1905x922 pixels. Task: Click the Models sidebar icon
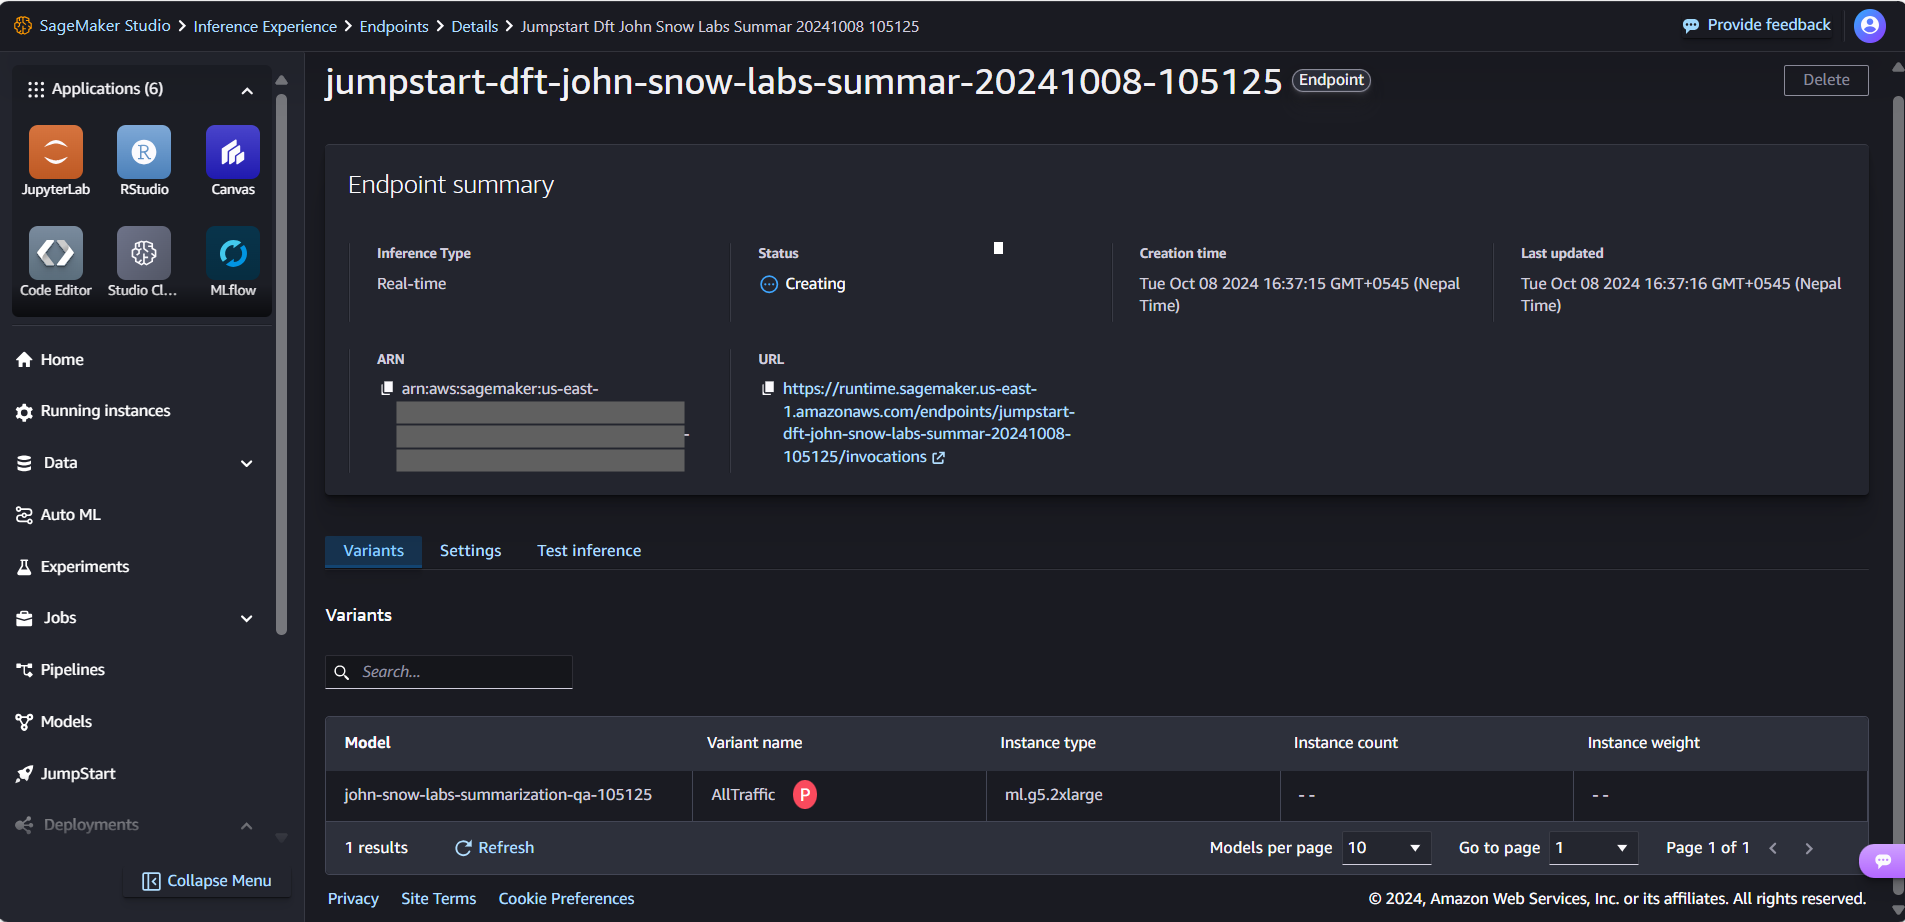[x=25, y=722]
